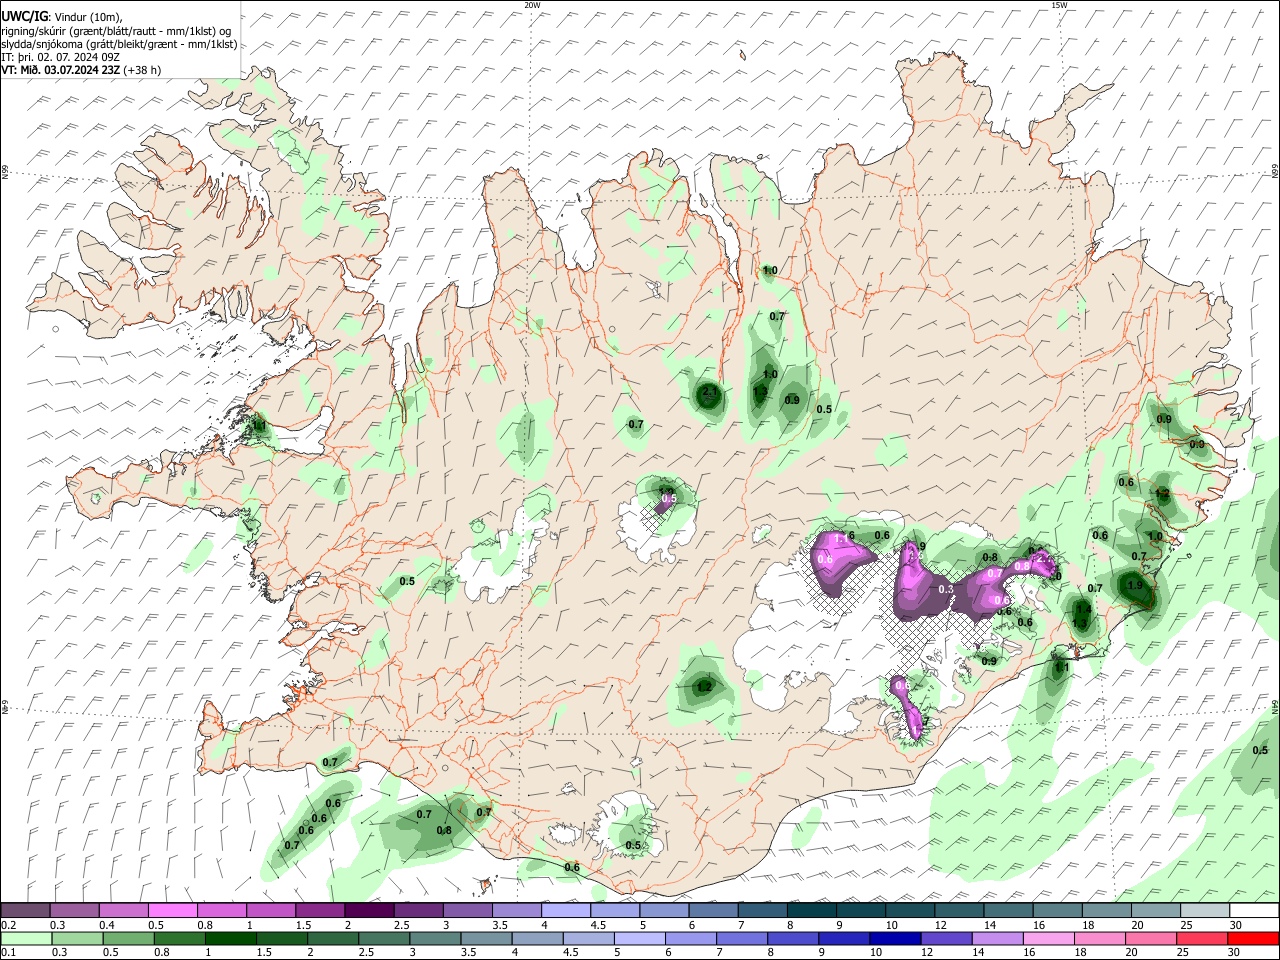Pick the bright red rain swatch above 30

tap(1253, 939)
